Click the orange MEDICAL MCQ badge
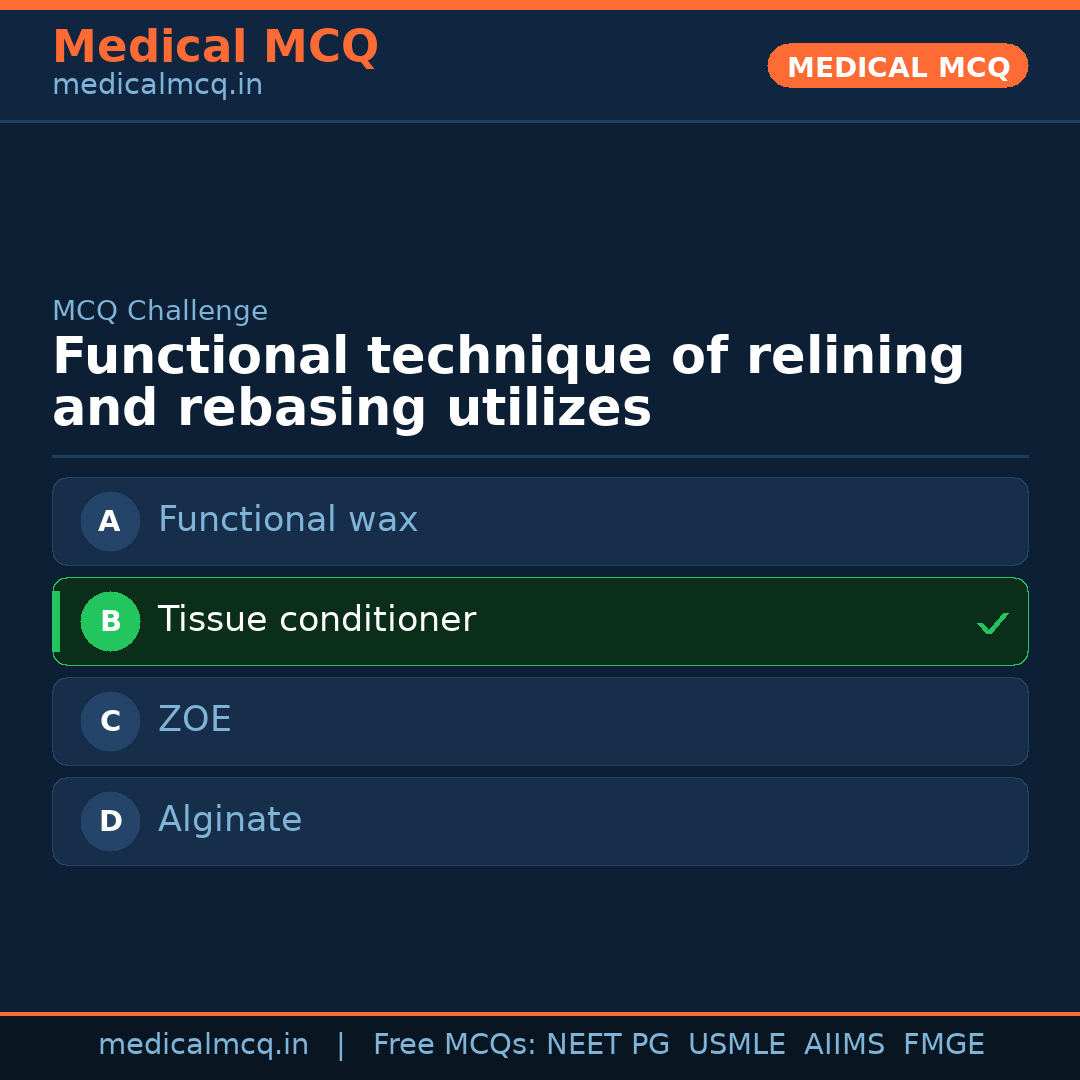 [897, 66]
